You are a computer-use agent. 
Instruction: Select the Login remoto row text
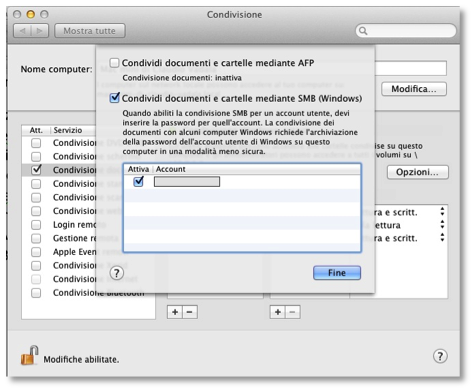[x=79, y=225]
